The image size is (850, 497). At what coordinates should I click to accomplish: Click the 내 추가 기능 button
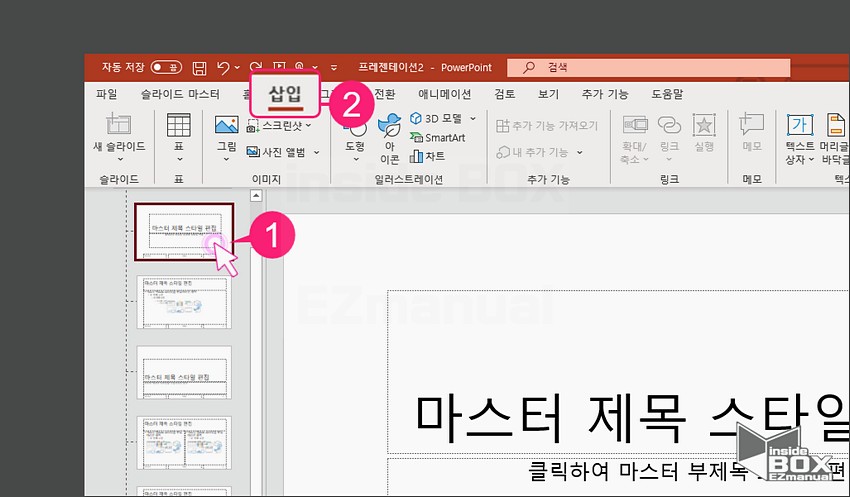pyautogui.click(x=532, y=152)
